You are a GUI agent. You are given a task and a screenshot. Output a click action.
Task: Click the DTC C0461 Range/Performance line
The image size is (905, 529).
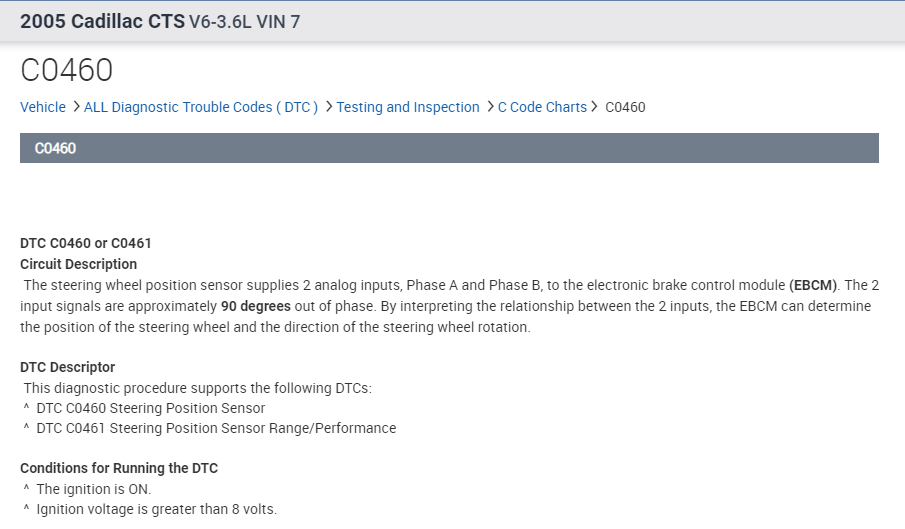click(x=215, y=428)
